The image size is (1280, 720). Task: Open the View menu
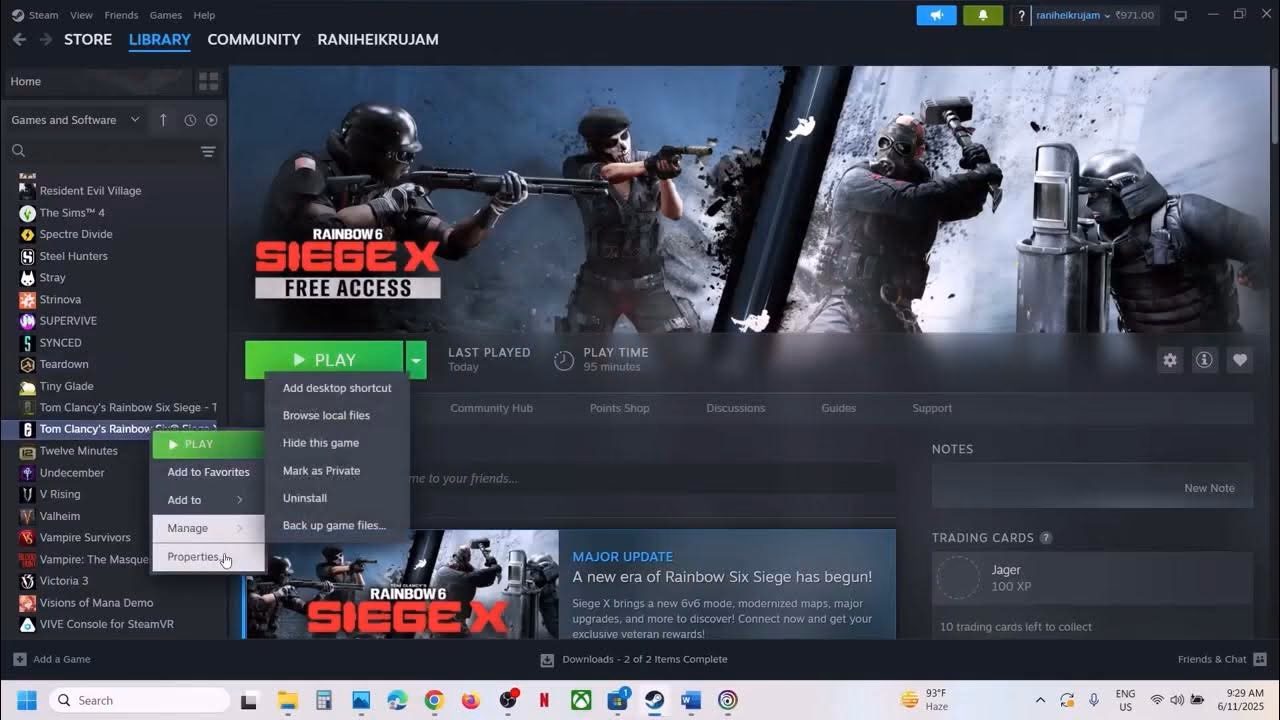[81, 15]
